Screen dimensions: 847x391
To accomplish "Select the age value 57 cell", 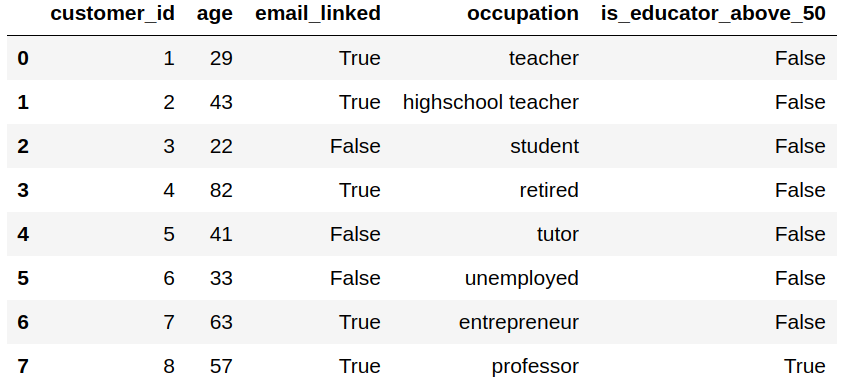I will pyautogui.click(x=221, y=366).
